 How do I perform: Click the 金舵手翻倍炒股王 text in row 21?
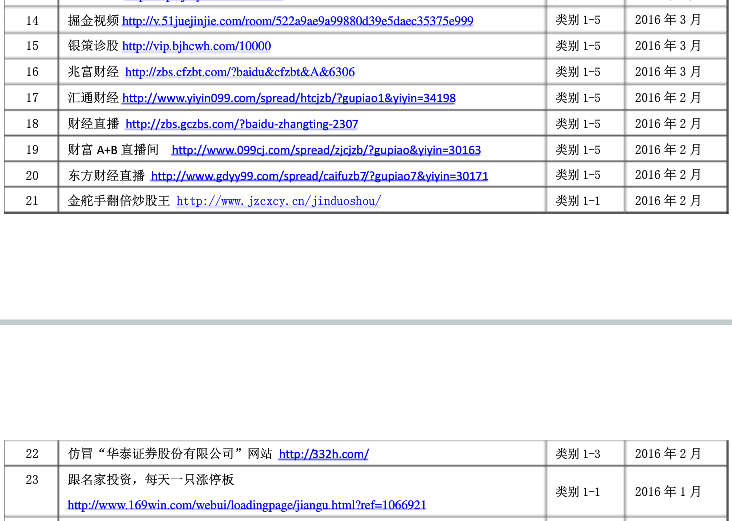pyautogui.click(x=119, y=201)
